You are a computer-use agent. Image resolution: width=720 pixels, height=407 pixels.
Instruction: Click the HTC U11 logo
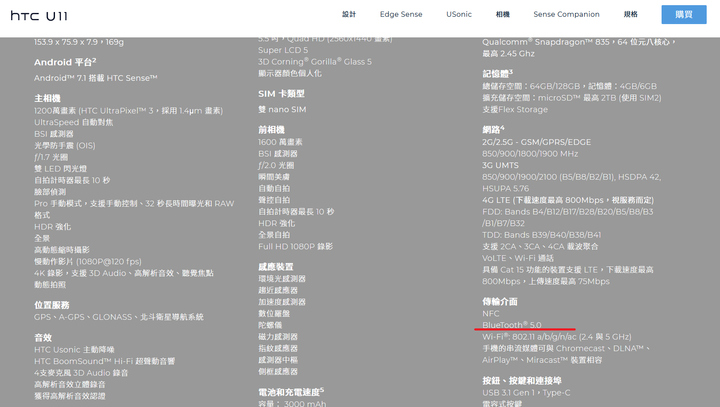coord(39,16)
